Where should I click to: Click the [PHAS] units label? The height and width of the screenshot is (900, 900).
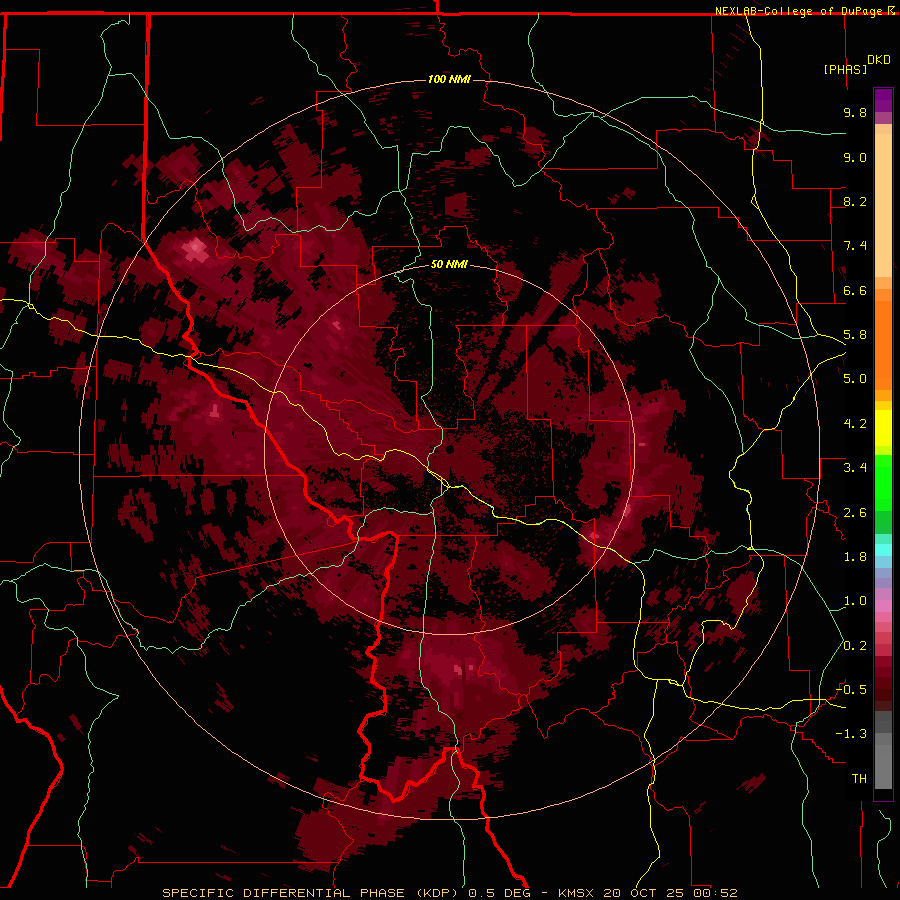[x=845, y=69]
